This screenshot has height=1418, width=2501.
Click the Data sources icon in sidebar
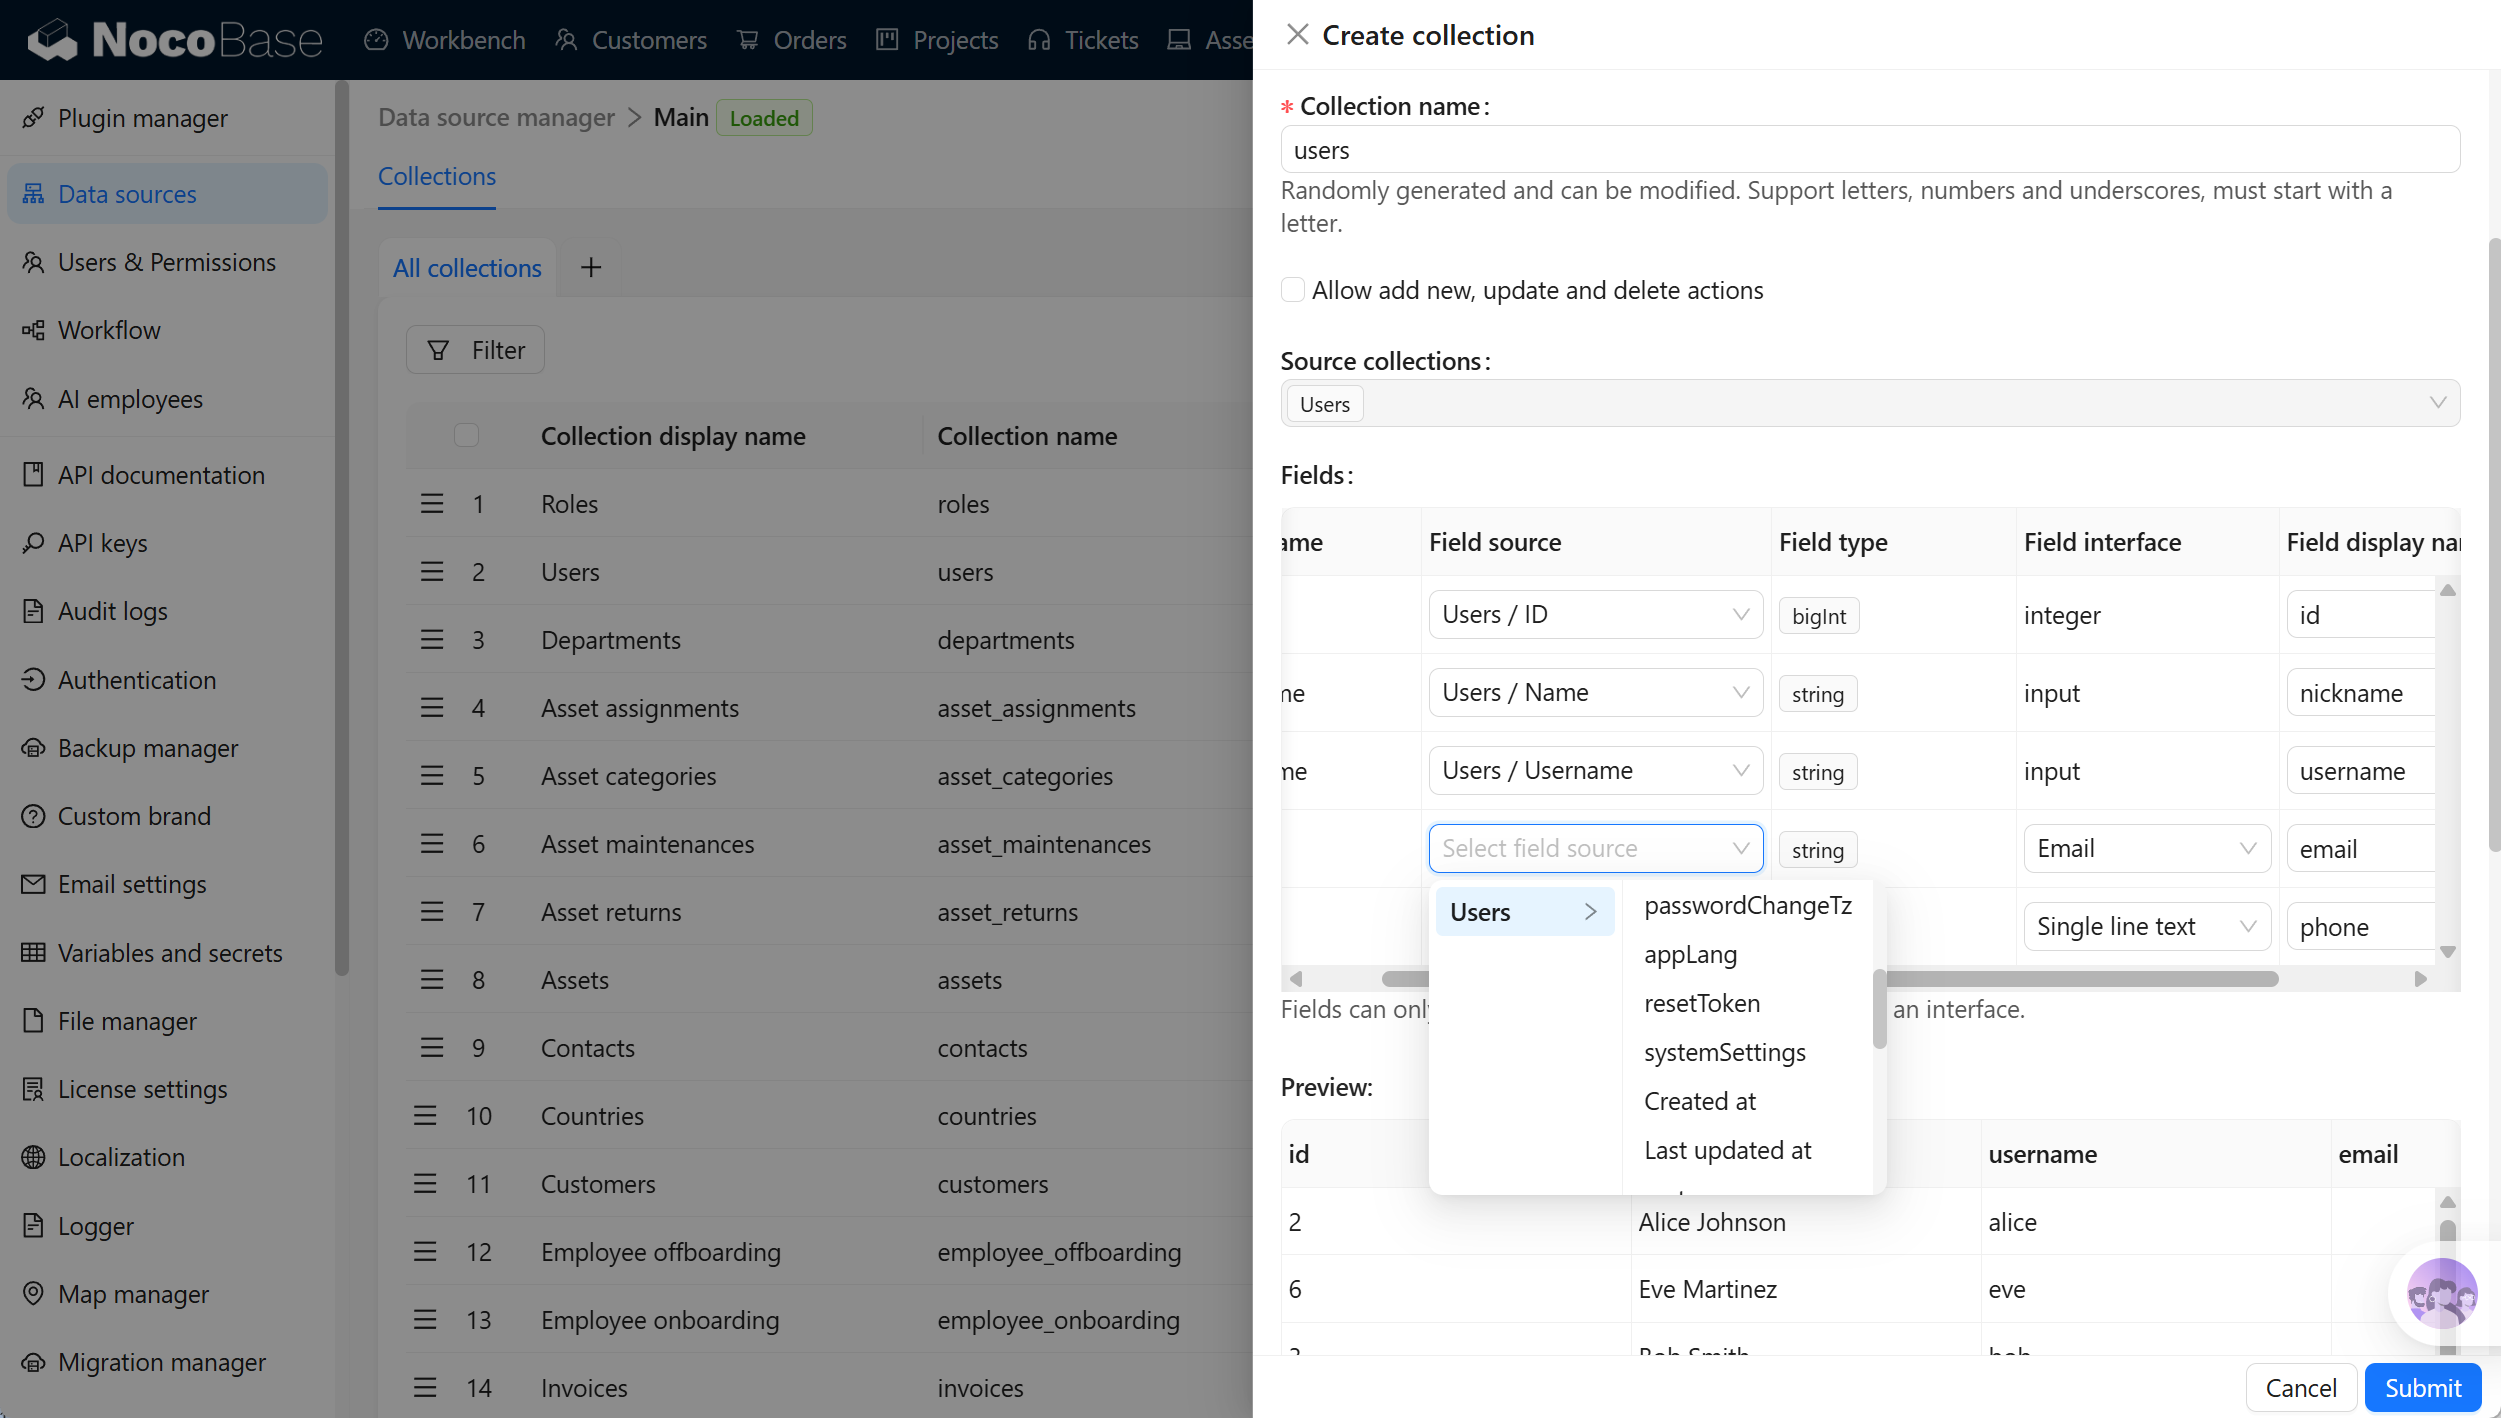point(33,194)
